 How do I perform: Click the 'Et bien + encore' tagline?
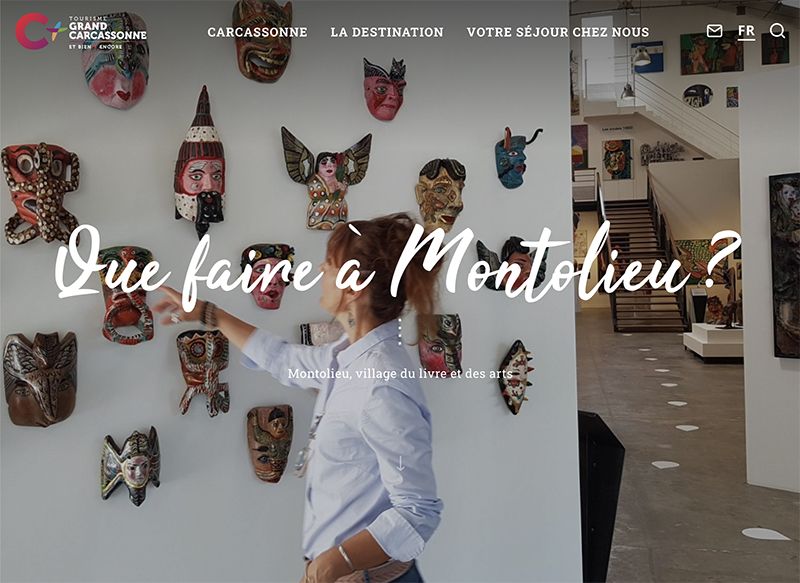pos(95,46)
